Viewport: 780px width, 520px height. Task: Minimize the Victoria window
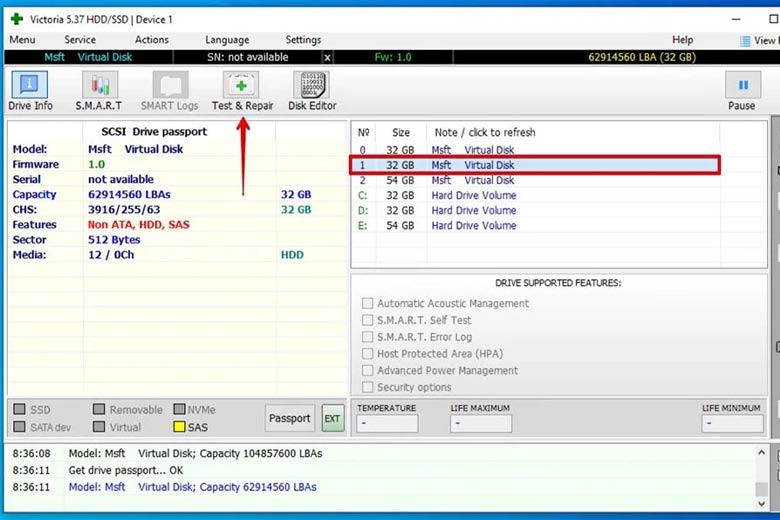click(x=736, y=19)
